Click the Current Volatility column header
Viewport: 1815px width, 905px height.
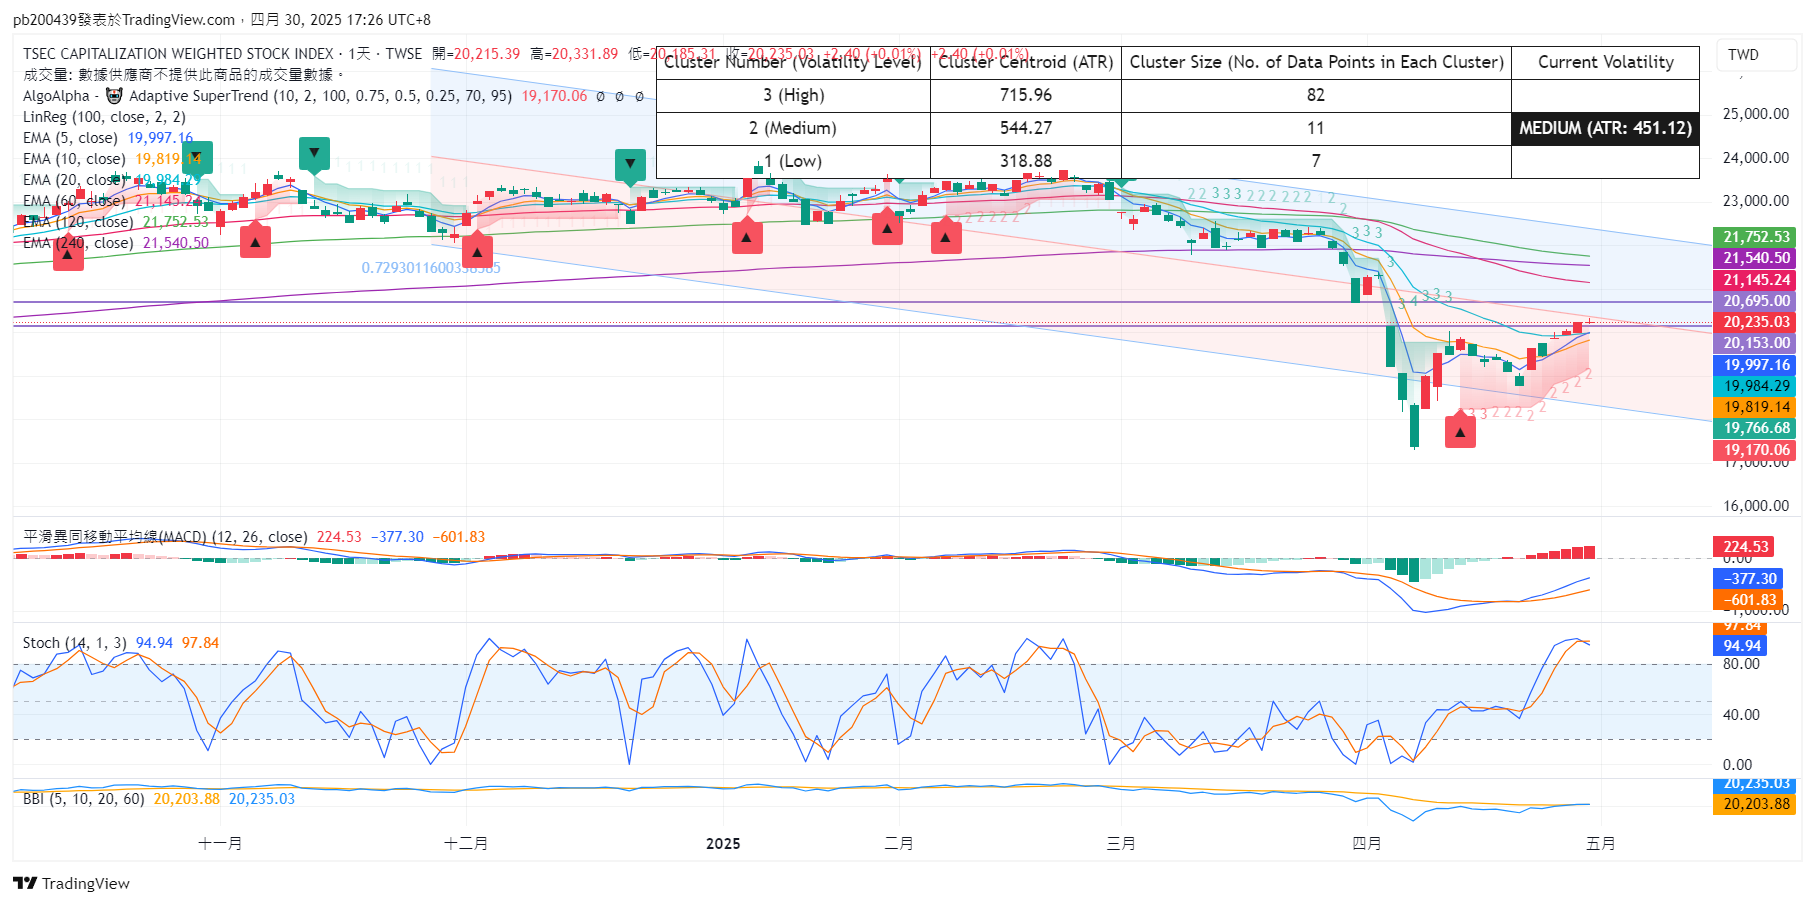tap(1605, 62)
